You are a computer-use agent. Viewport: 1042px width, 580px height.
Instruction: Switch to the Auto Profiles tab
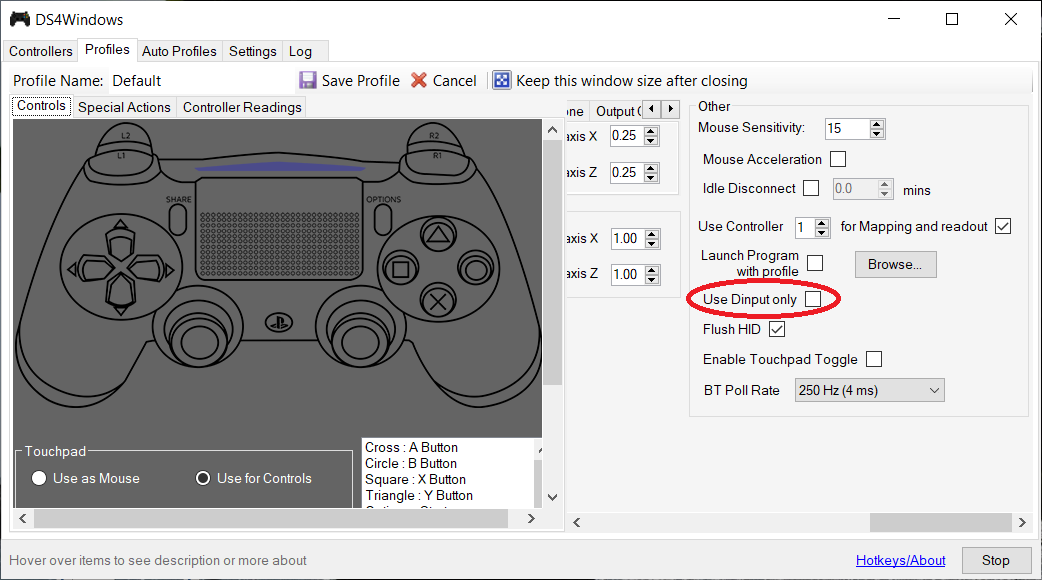[x=179, y=51]
